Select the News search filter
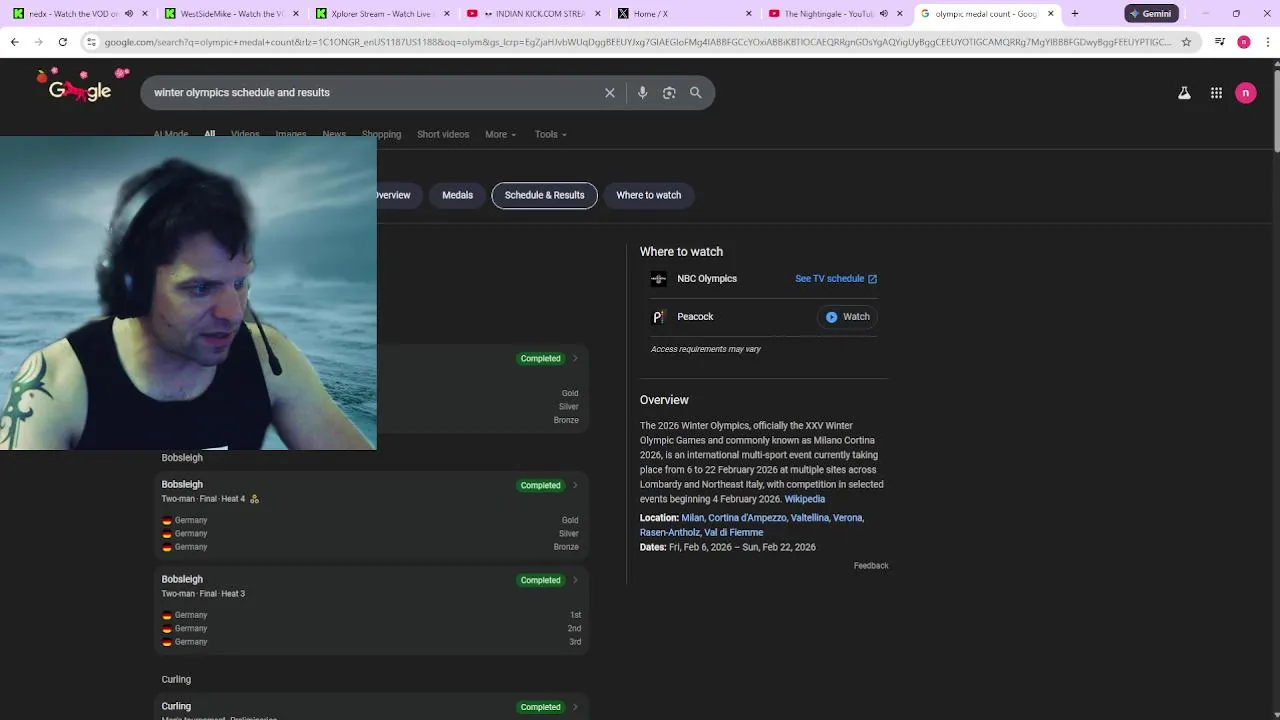 coord(334,134)
